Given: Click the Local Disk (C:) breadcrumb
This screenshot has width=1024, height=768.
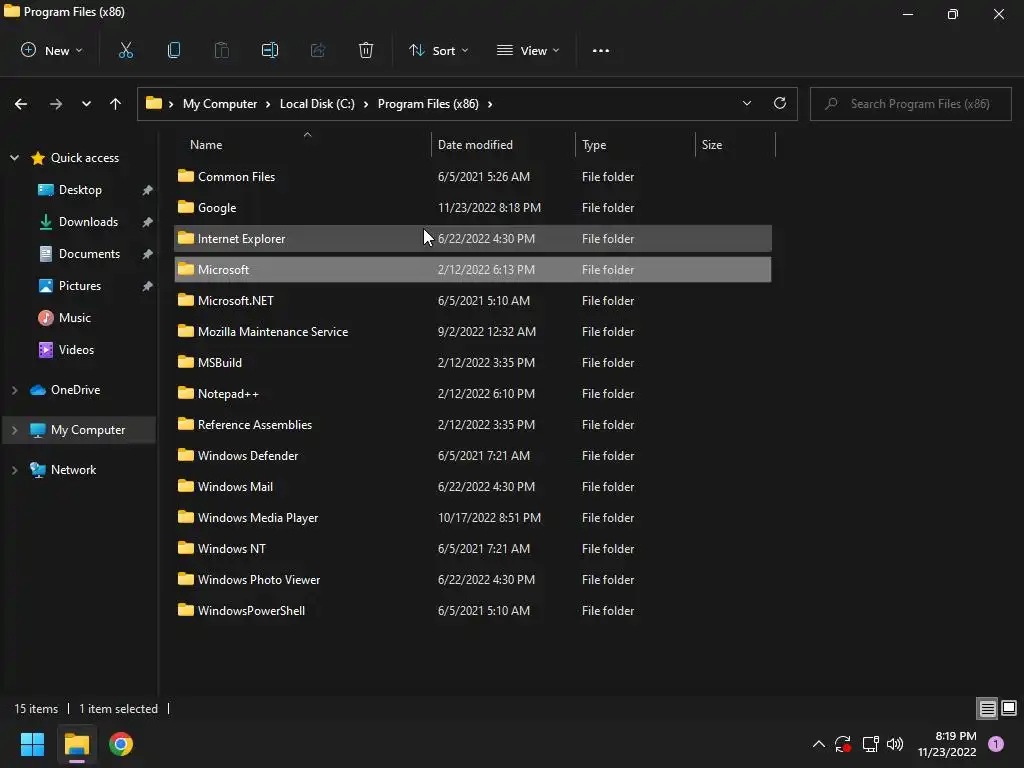Looking at the screenshot, I should tap(317, 104).
